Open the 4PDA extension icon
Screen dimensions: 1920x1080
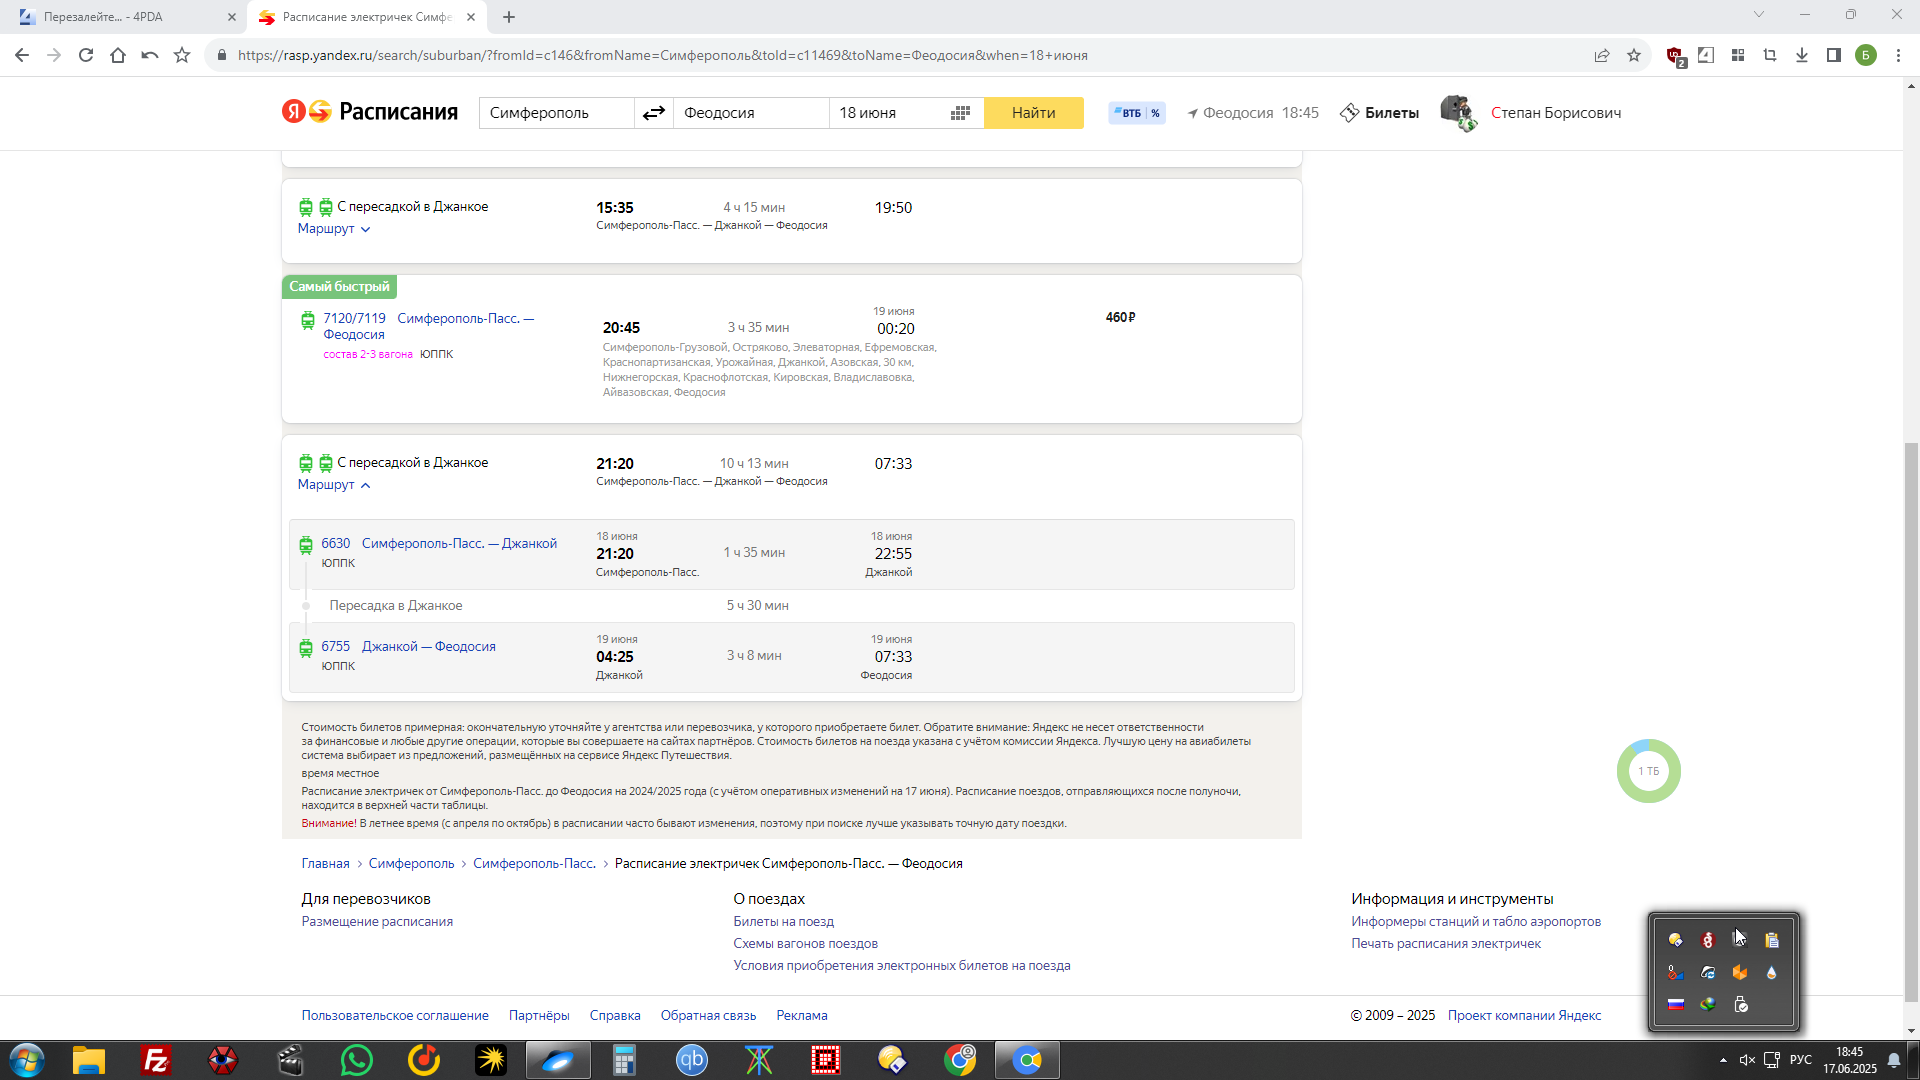click(1706, 55)
